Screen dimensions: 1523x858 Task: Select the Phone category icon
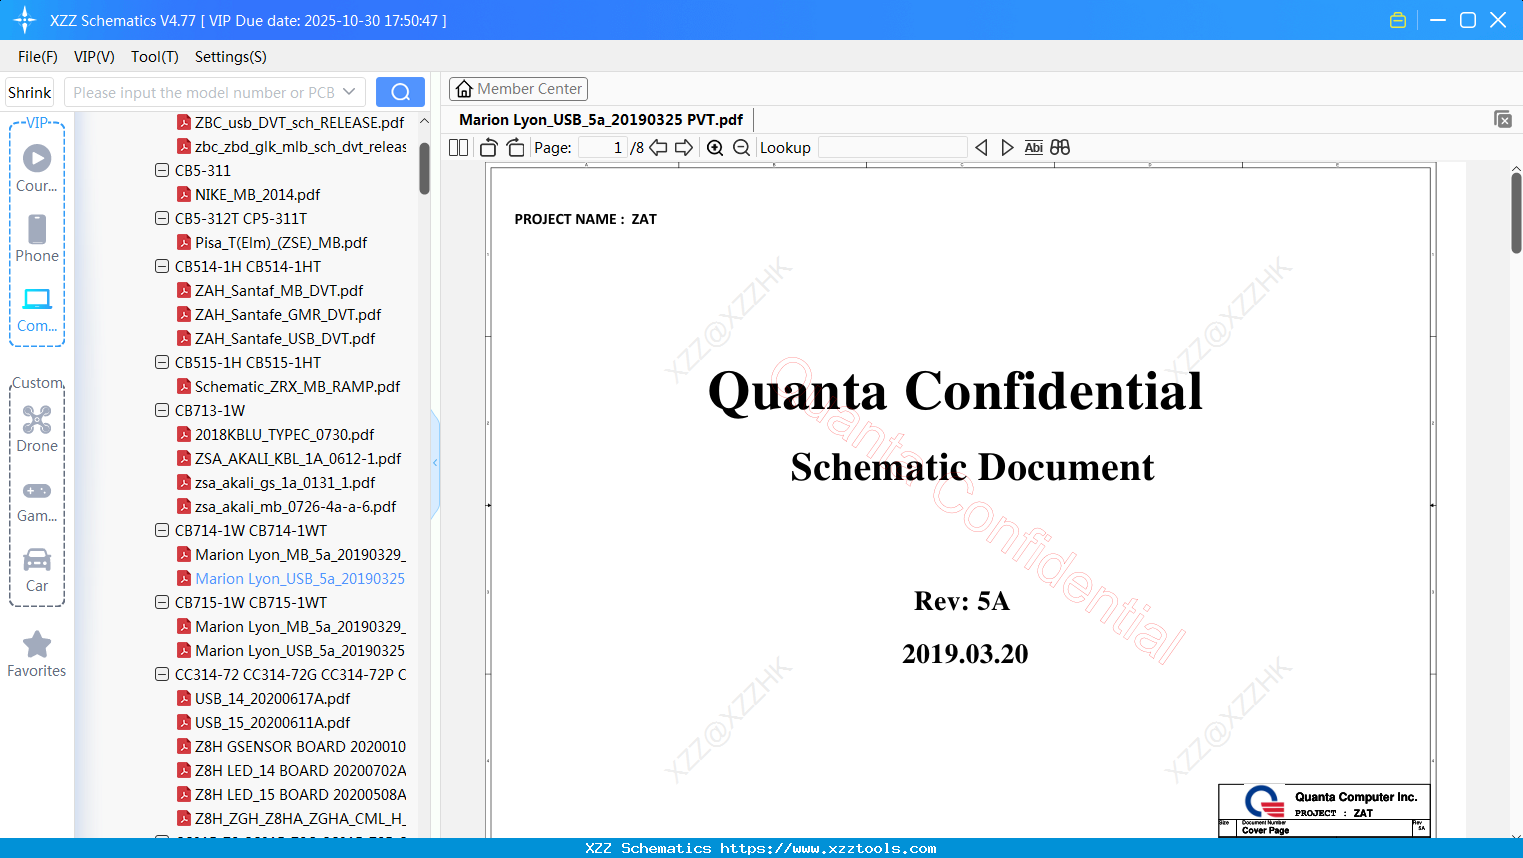pos(37,238)
